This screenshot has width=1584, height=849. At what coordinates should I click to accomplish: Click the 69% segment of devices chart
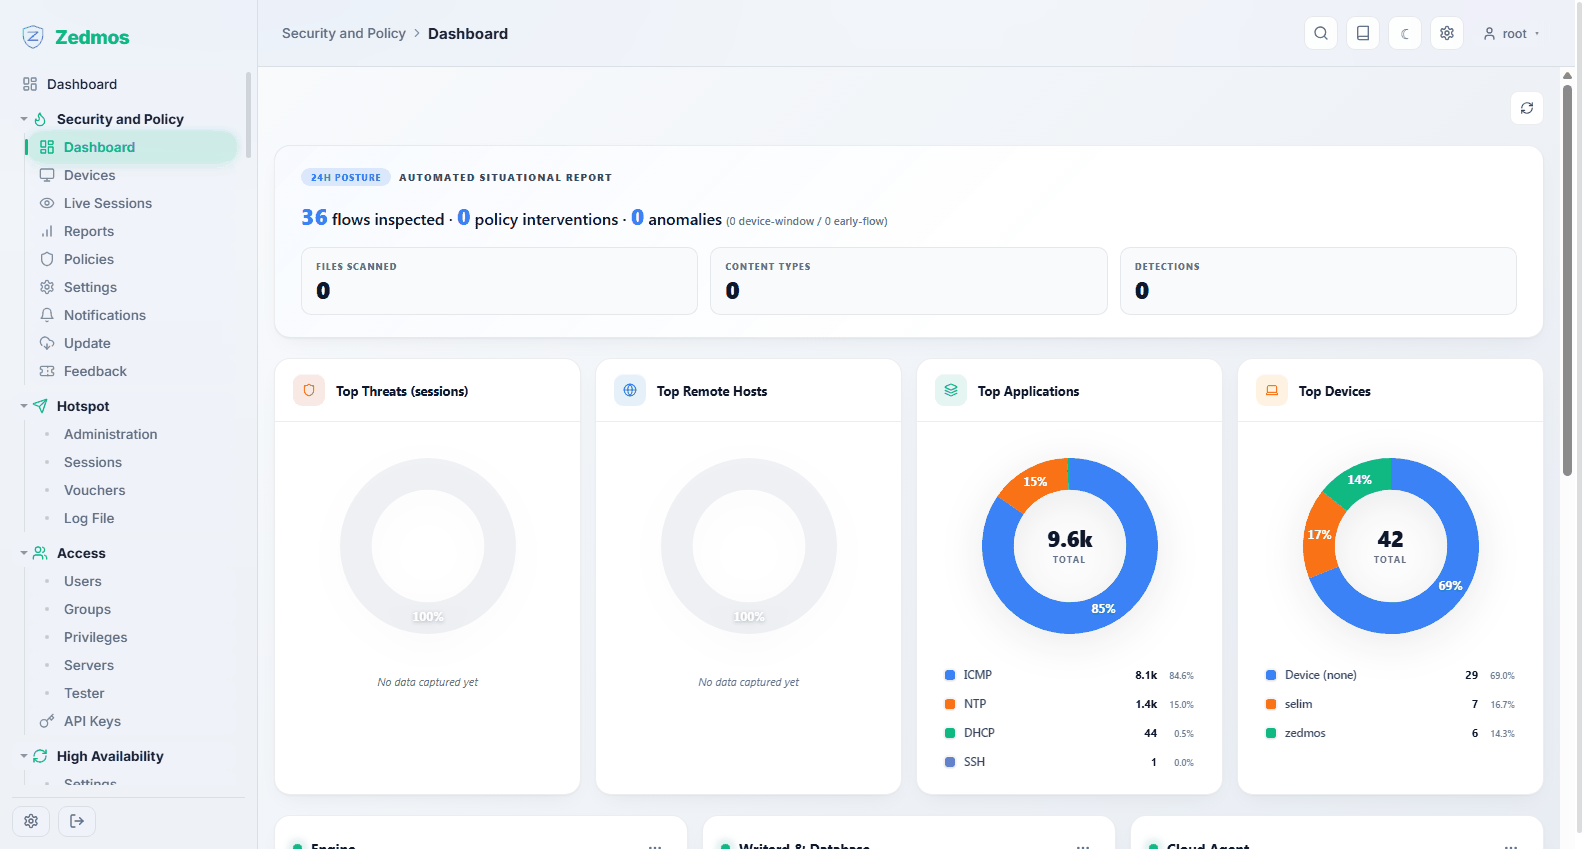pos(1450,585)
